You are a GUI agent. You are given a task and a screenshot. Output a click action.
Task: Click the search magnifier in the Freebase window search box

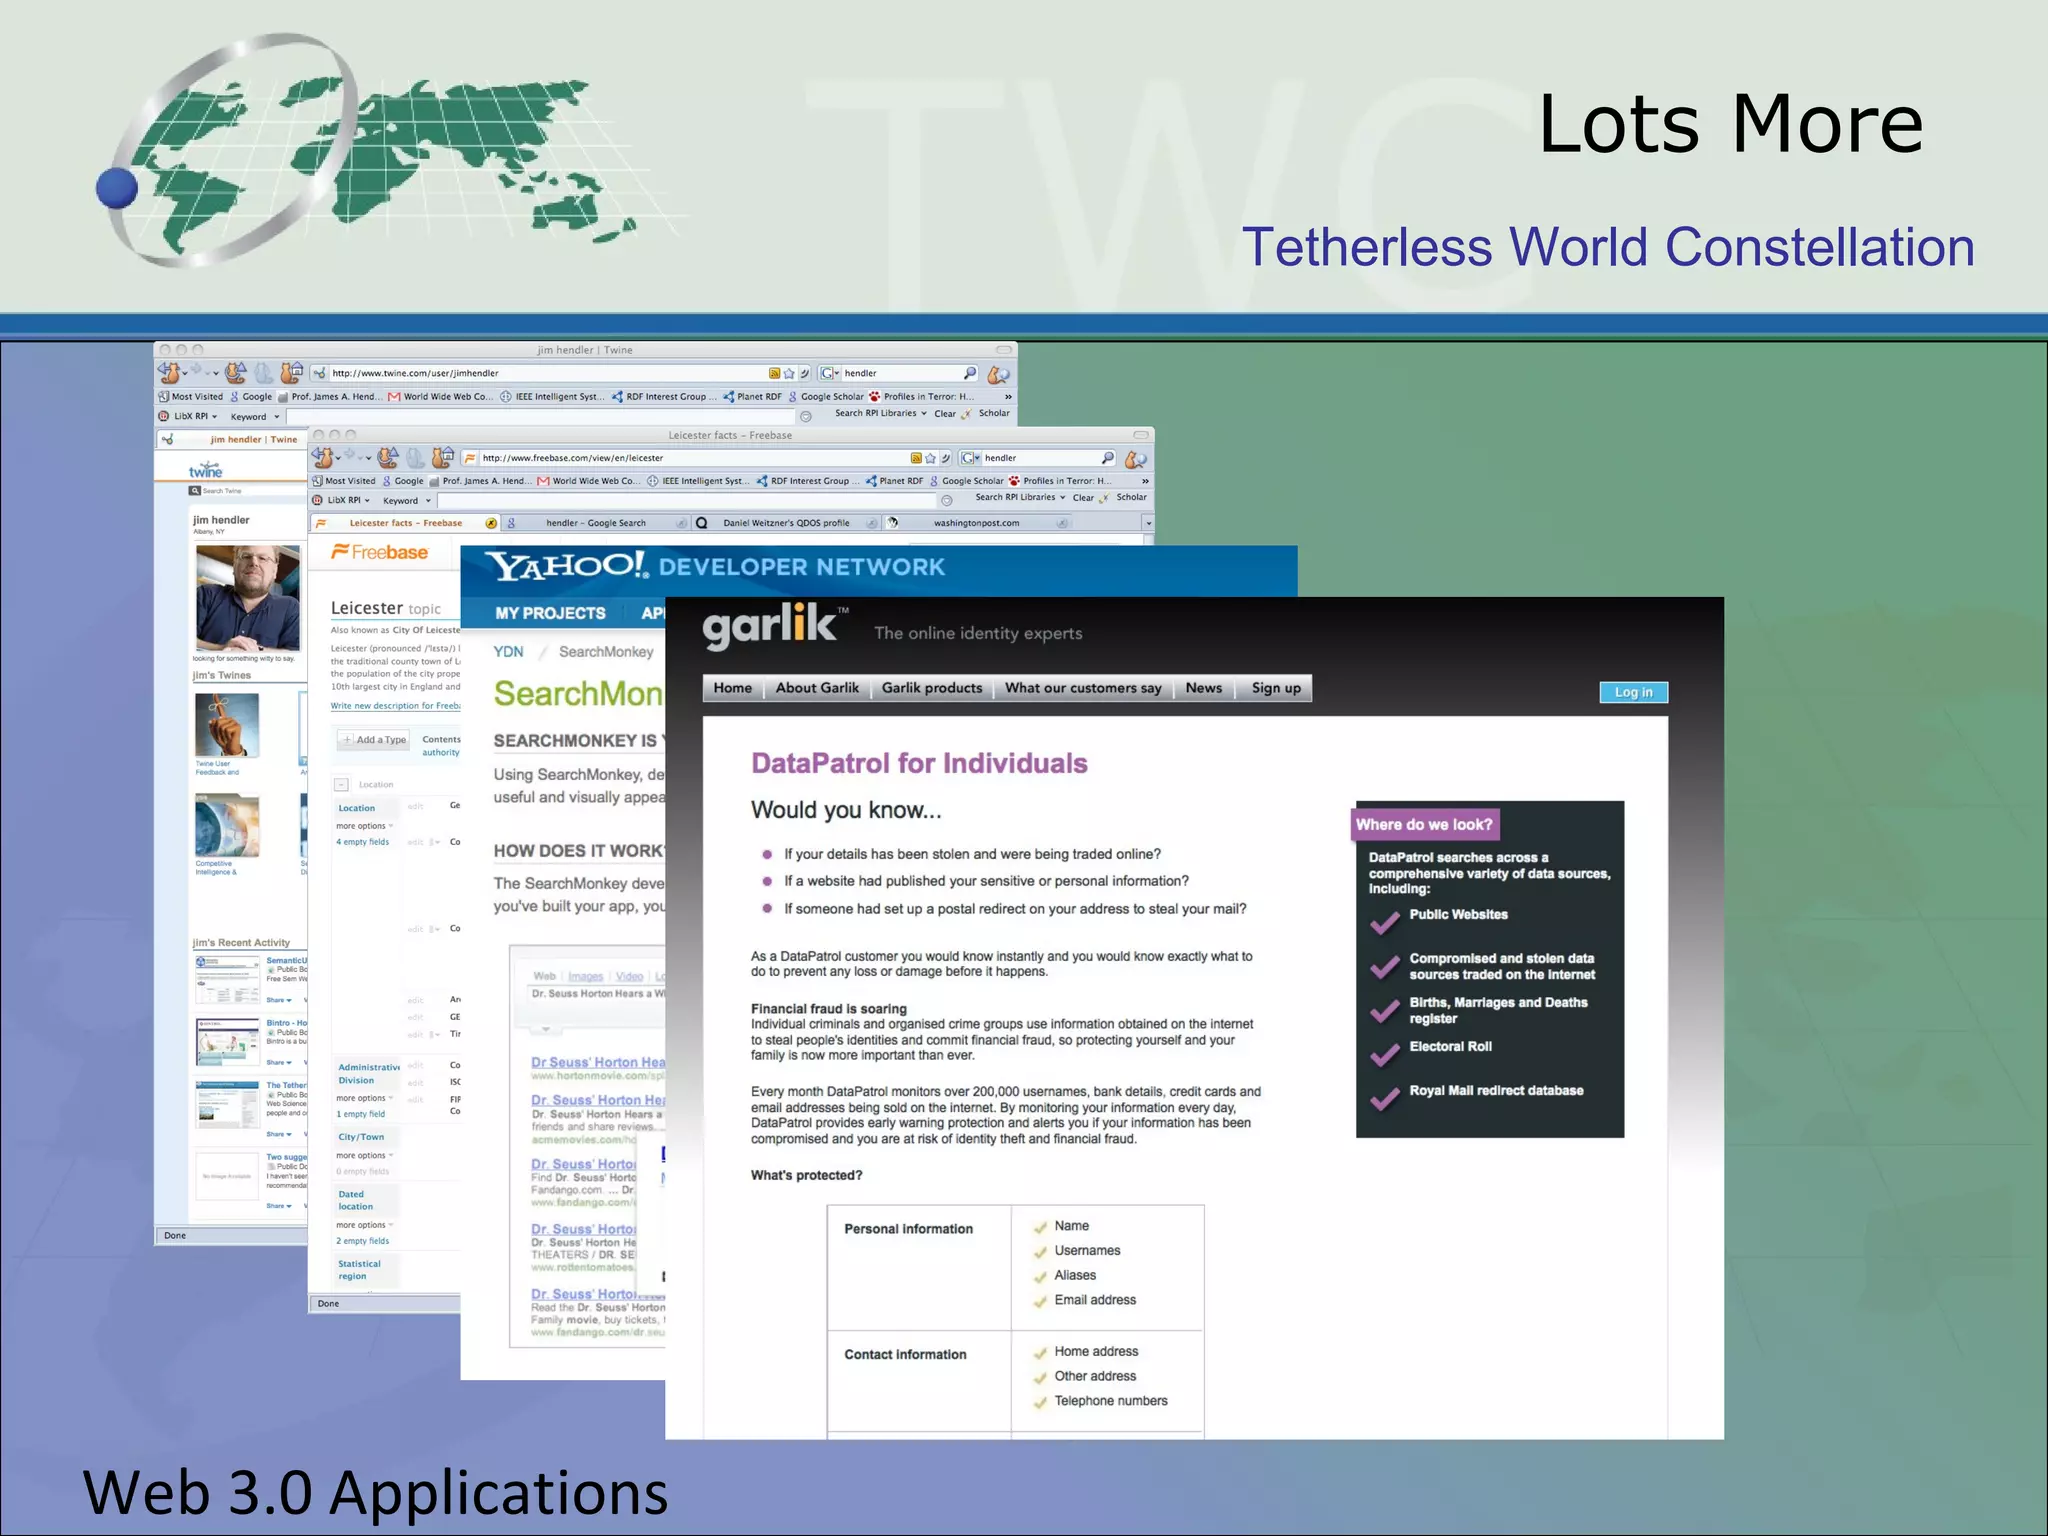pyautogui.click(x=1107, y=458)
